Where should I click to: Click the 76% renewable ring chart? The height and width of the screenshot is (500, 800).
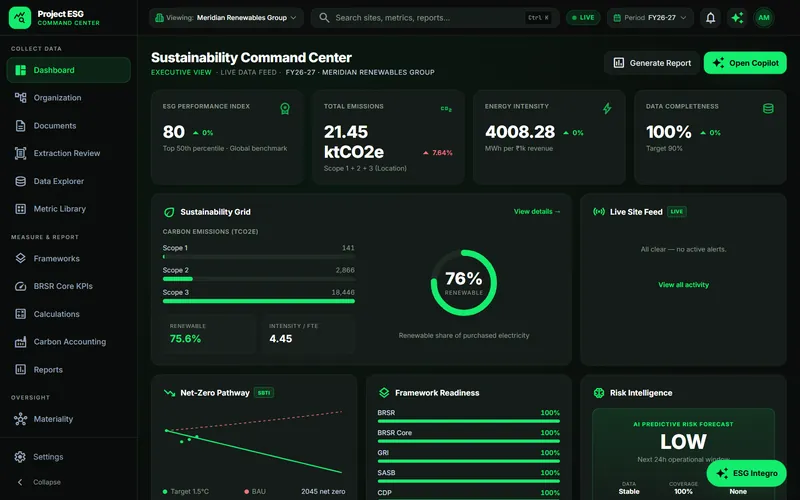coord(464,283)
